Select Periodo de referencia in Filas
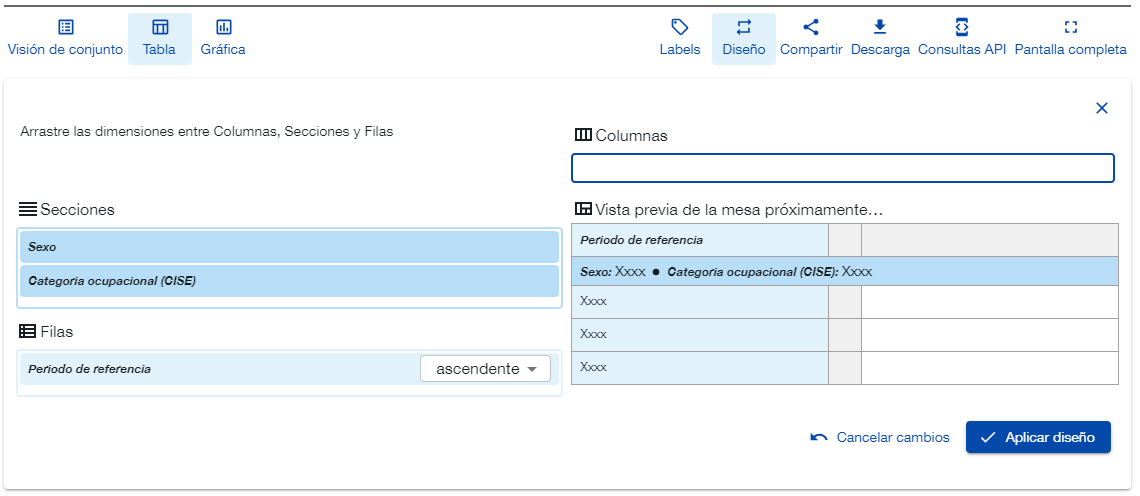Screen dimensions: 1140x496 pyautogui.click(x=220, y=369)
